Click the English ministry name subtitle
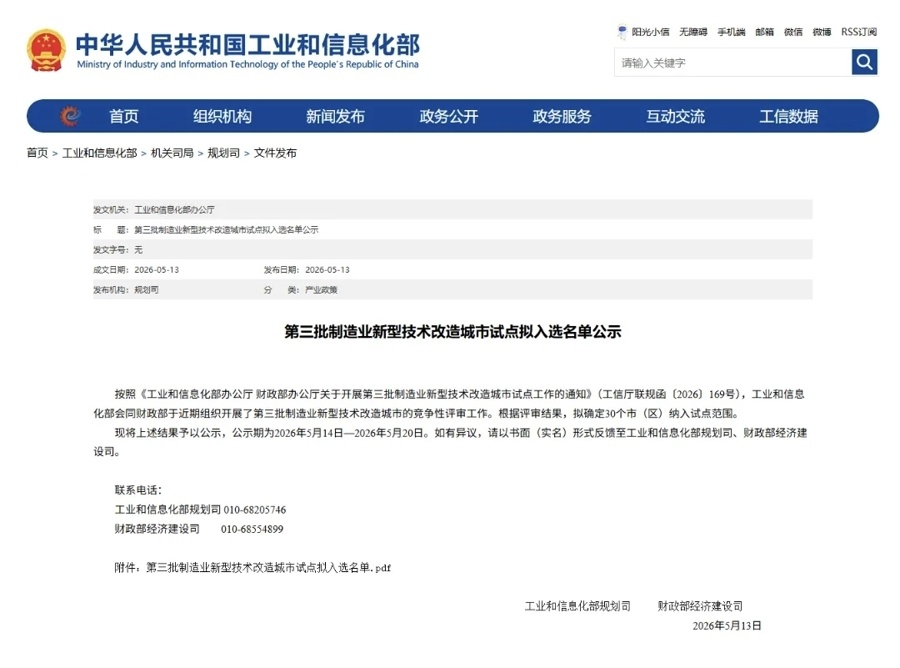Image resolution: width=900 pixels, height=668 pixels. 248,64
